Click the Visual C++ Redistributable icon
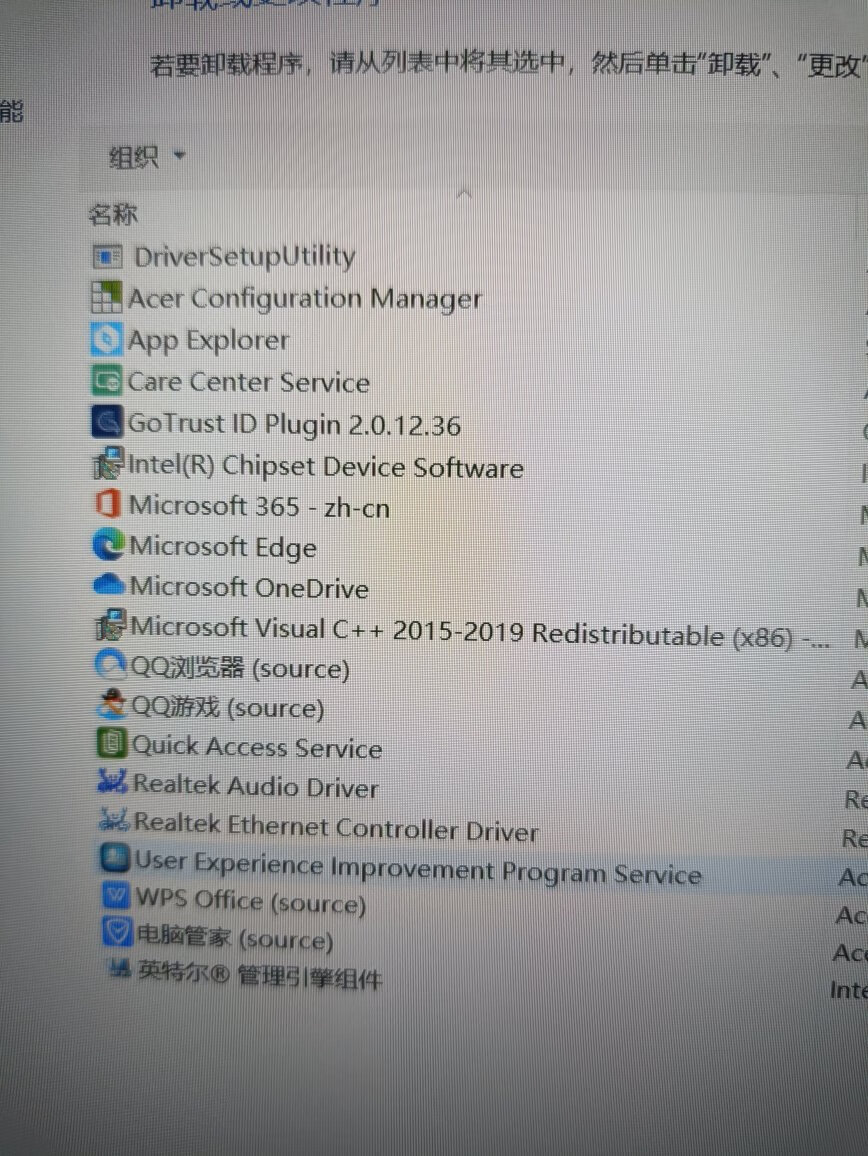868x1156 pixels. tap(111, 625)
